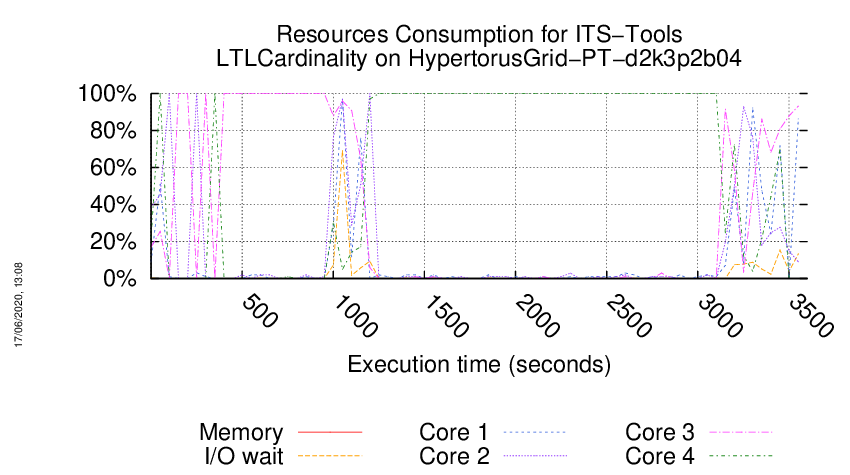The image size is (850, 475).
Task: Click the magenta Core 3 legend line sample
Action: [740, 432]
